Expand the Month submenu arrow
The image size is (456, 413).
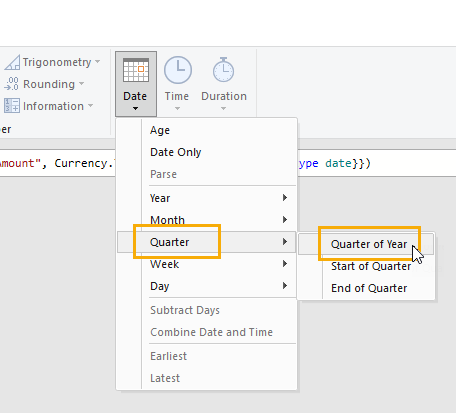tap(285, 220)
